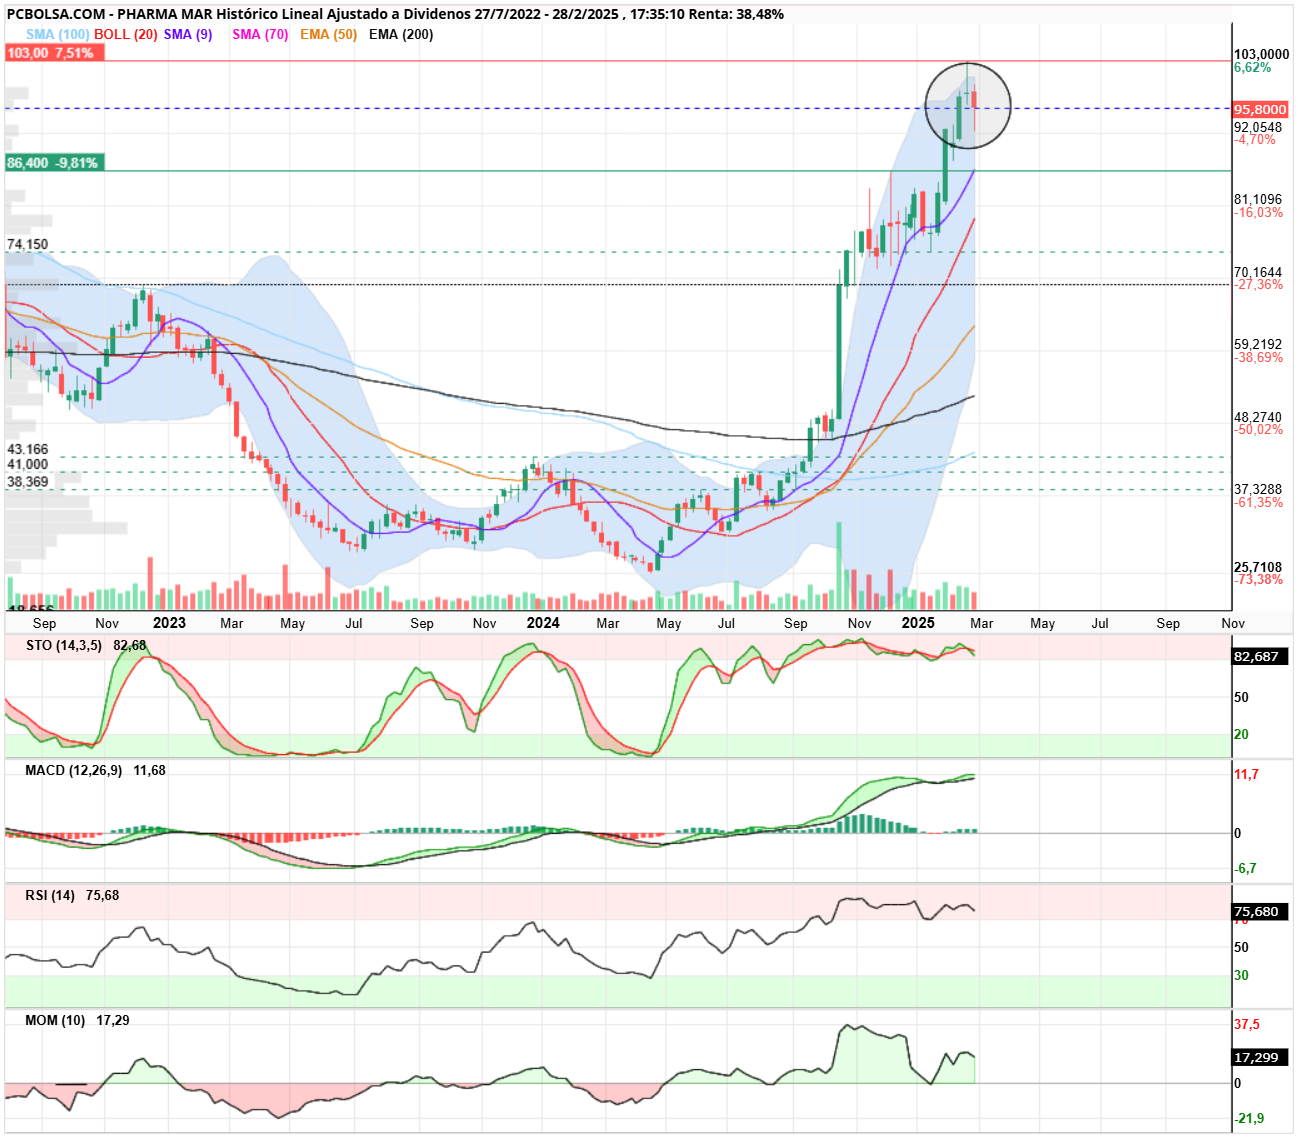Click the 59,2192 axis value

point(1258,345)
